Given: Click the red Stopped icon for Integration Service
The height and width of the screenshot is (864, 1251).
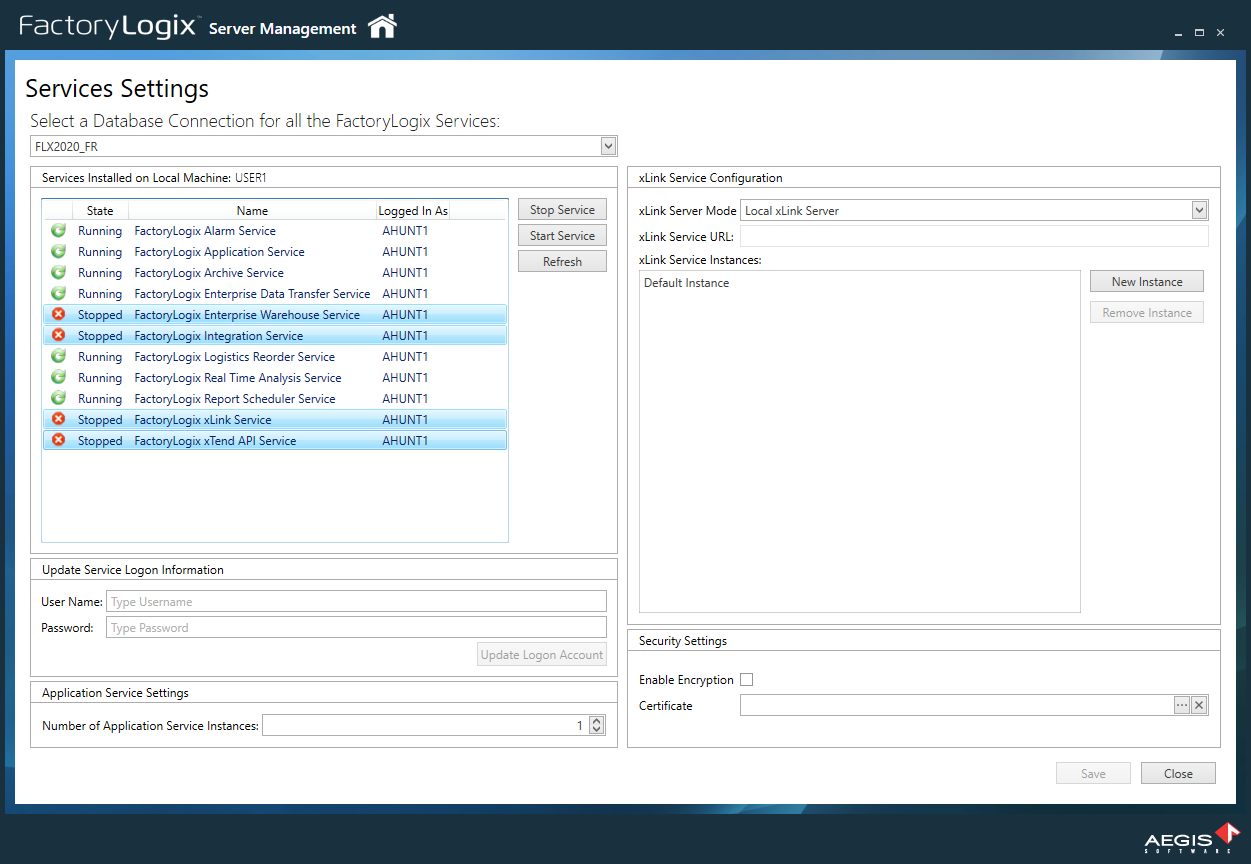Looking at the screenshot, I should (58, 335).
